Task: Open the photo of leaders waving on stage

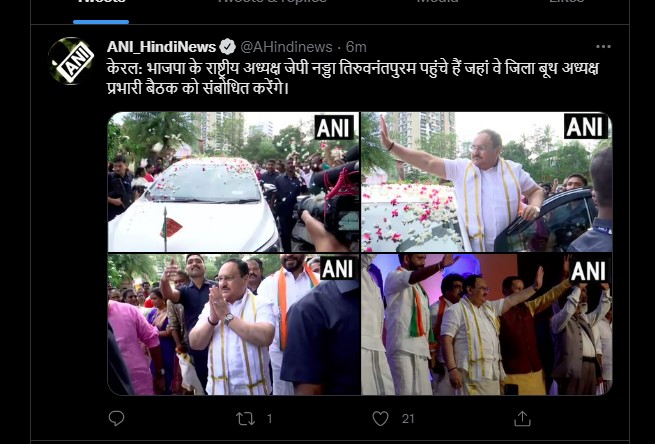Action: (x=487, y=324)
